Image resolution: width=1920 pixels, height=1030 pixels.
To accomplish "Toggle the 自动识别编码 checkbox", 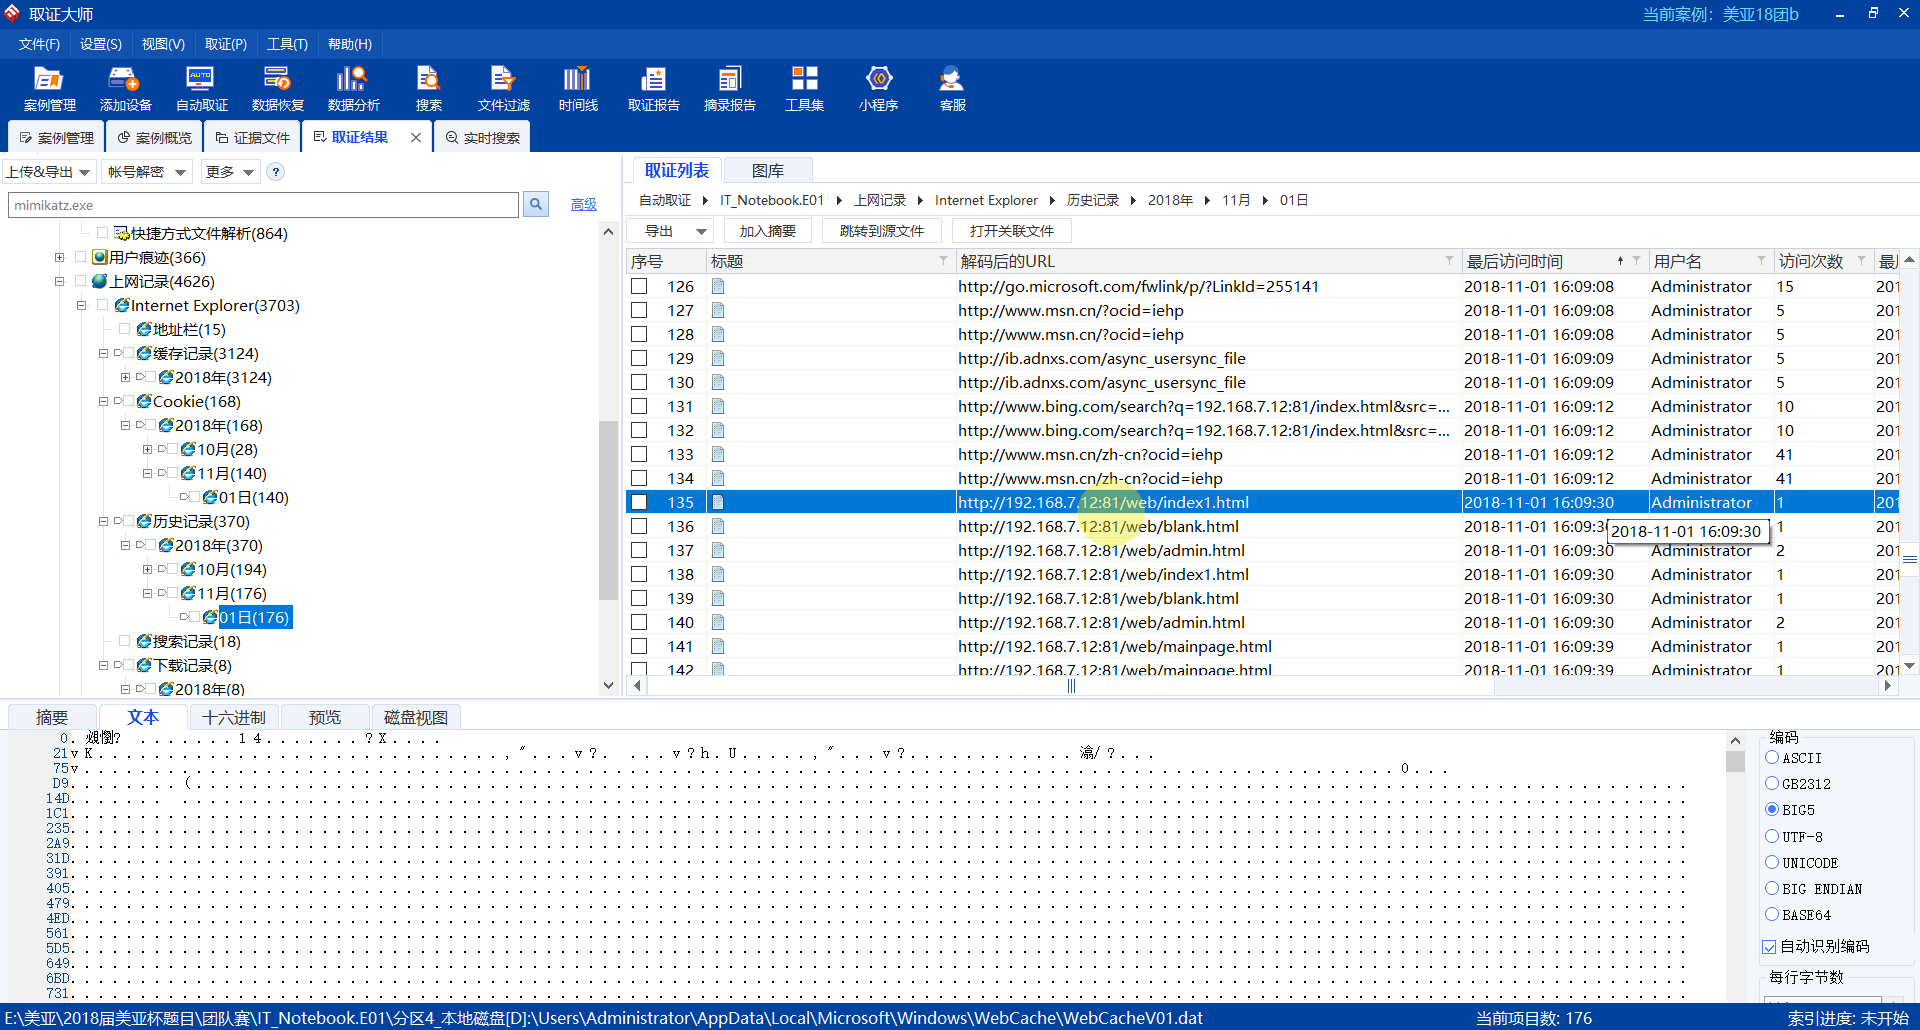I will point(1769,947).
